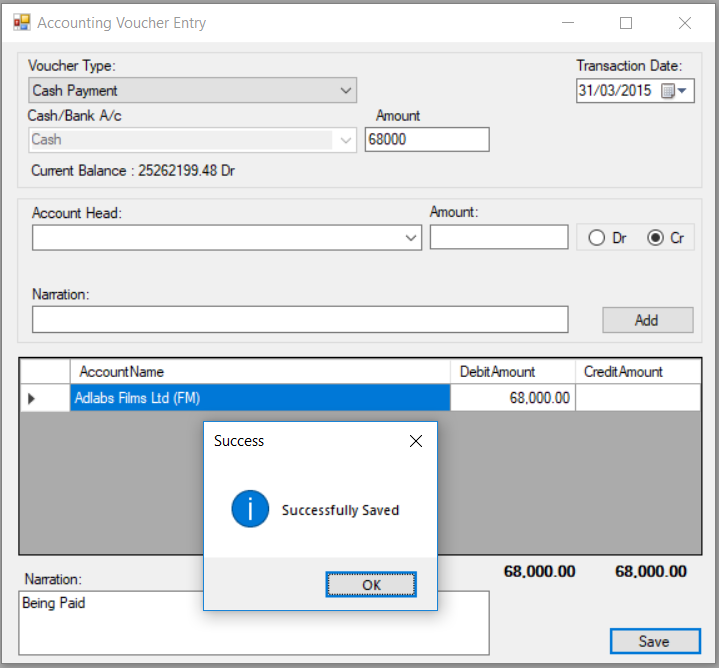Image resolution: width=719 pixels, height=668 pixels.
Task: Click the entry Narration input field
Action: click(x=300, y=320)
